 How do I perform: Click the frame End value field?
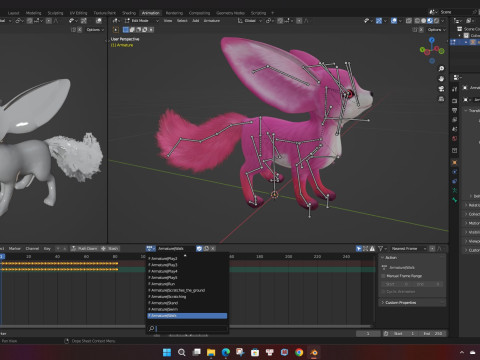[433, 333]
